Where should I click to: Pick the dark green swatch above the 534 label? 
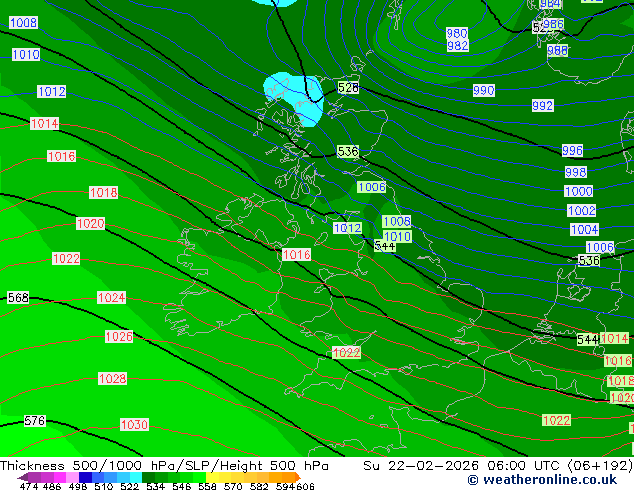(x=148, y=477)
